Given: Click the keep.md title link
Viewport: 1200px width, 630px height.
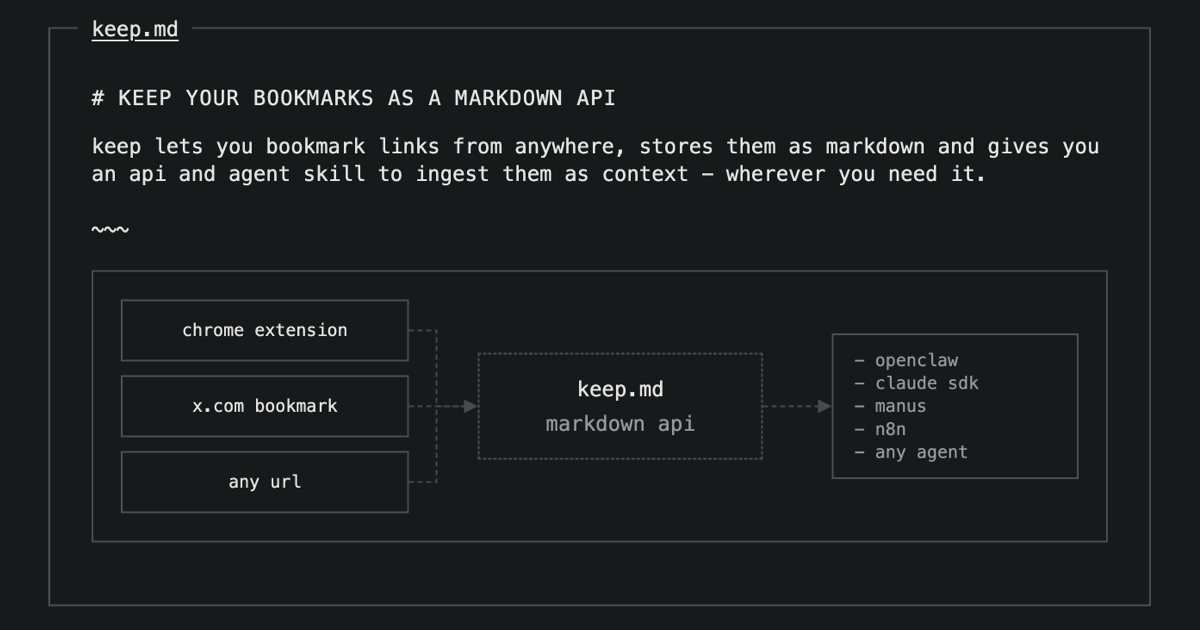Looking at the screenshot, I should click(x=134, y=28).
